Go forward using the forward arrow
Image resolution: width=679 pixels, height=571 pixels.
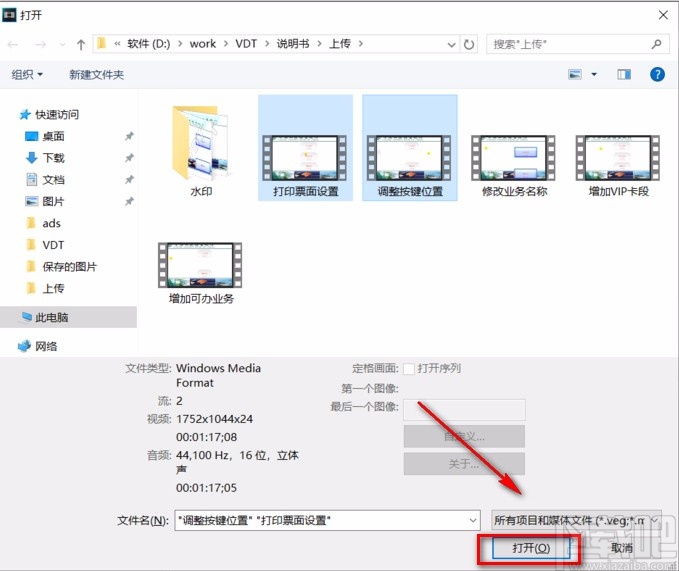[x=40, y=44]
